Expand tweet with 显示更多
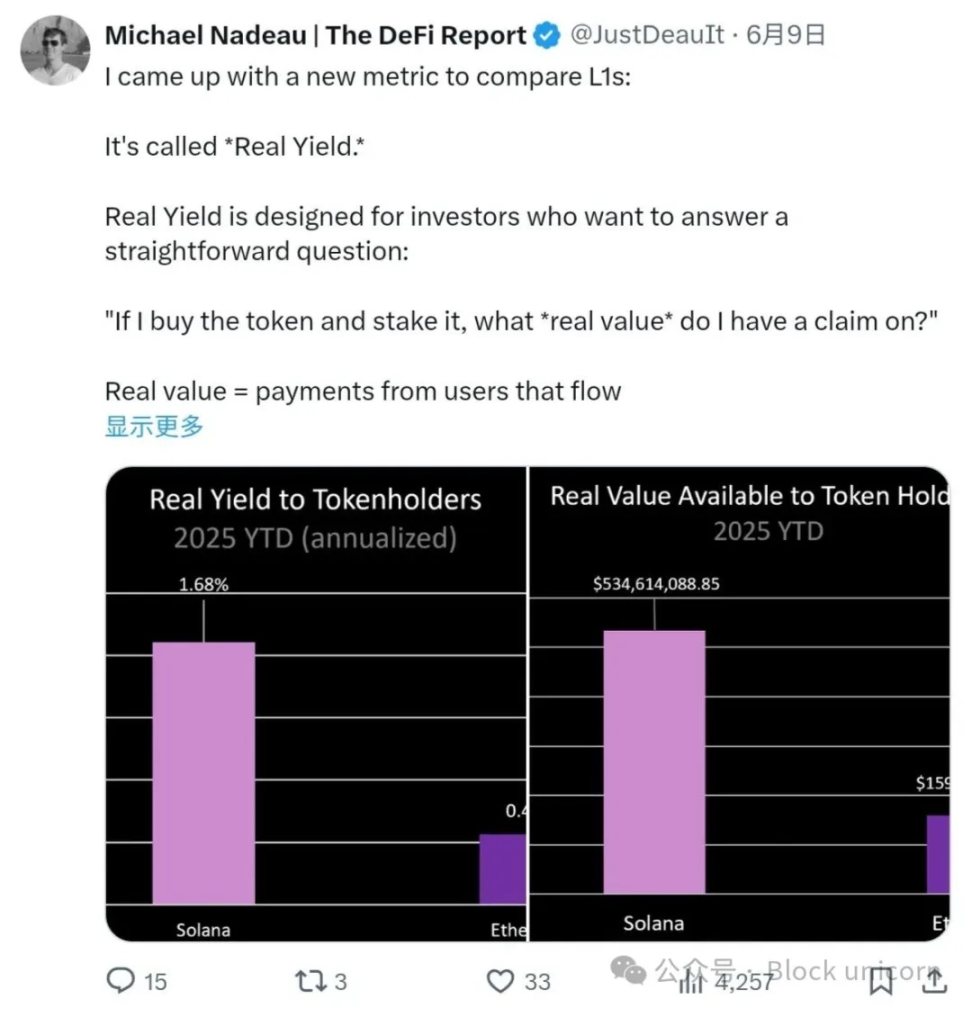Screen dimensions: 972x1009 [x=154, y=426]
